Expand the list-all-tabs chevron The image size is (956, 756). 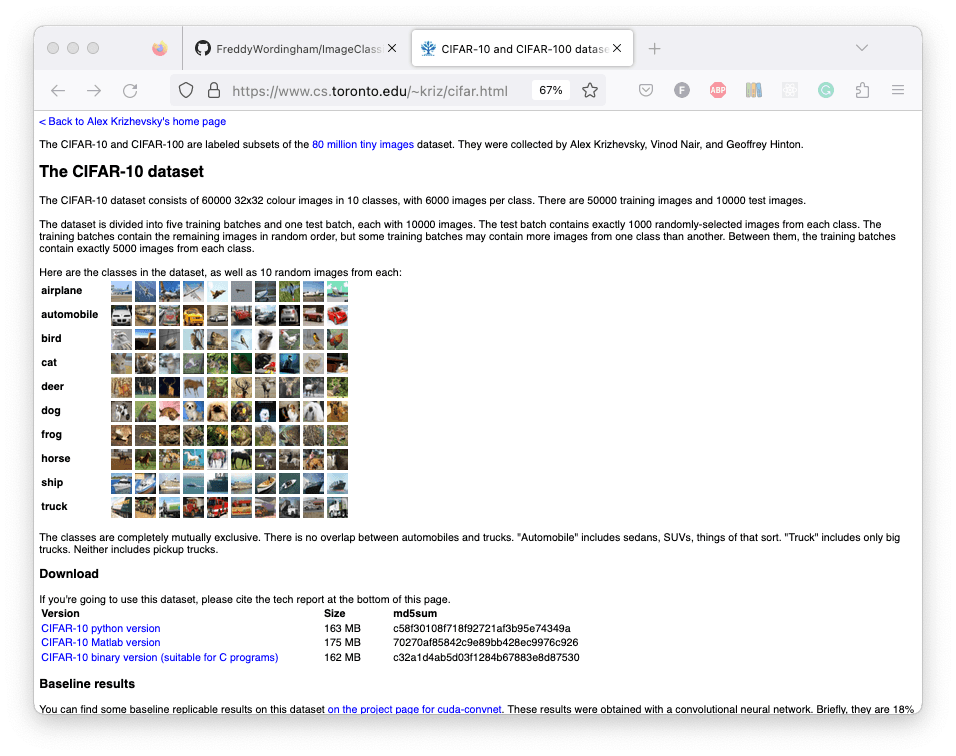click(x=861, y=48)
